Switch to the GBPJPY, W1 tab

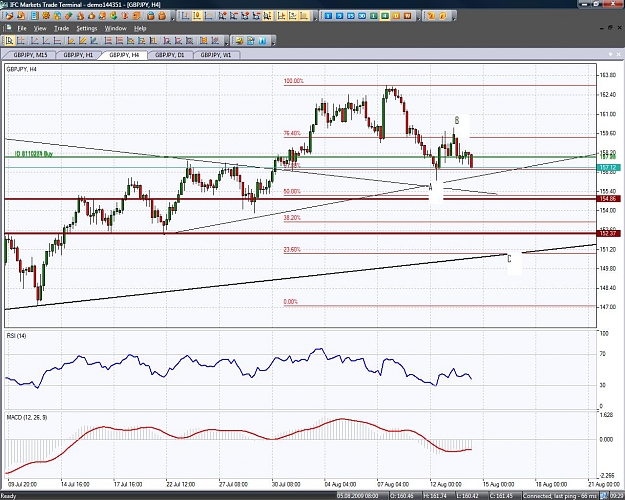coord(216,55)
